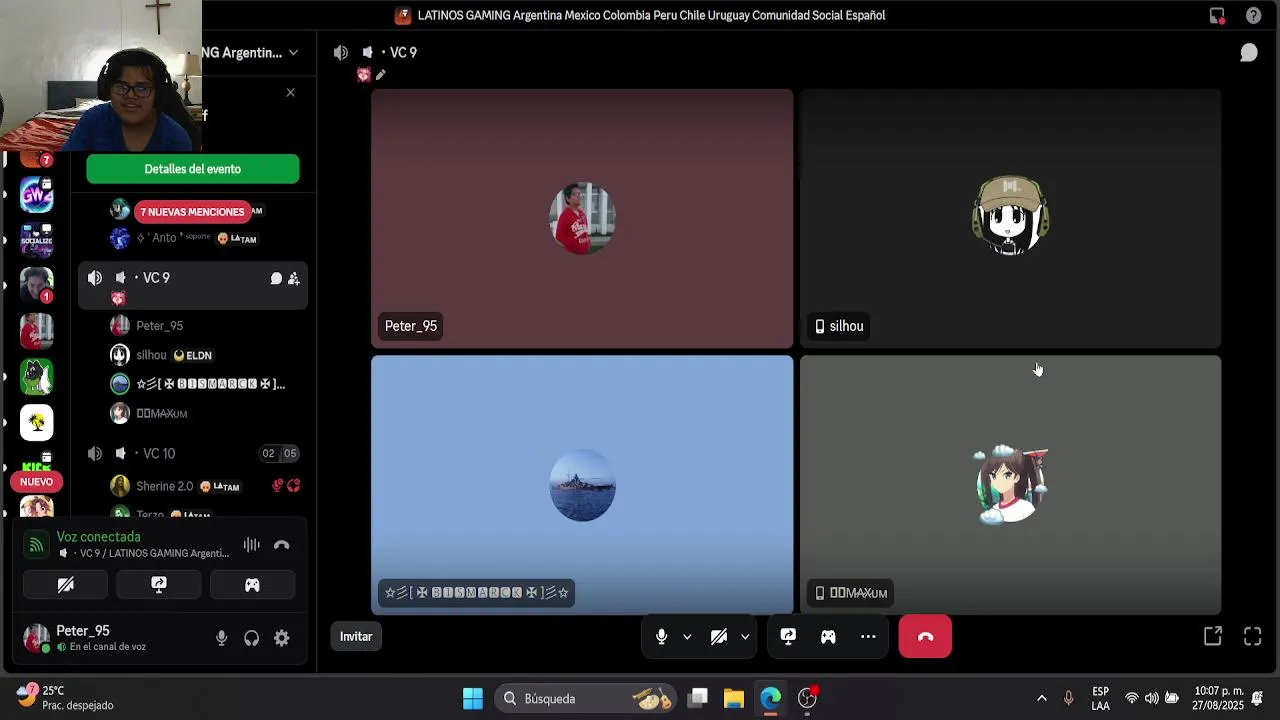Pop out the call window
The image size is (1280, 720).
pyautogui.click(x=1213, y=636)
